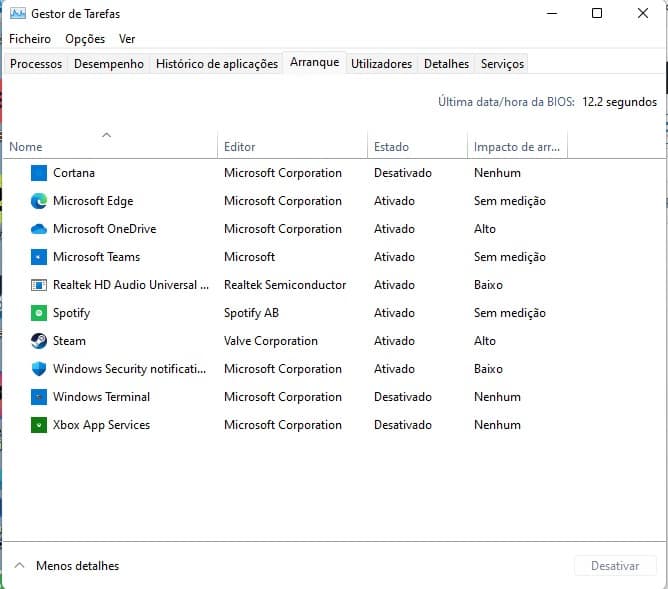This screenshot has width=668, height=589.
Task: Click the 12.2 segundos BIOS time value
Action: (619, 102)
